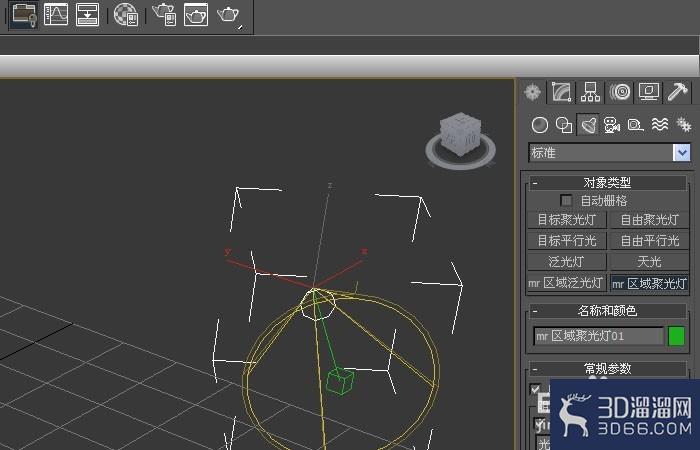Collapse the 名称和颜色 rollout header
Viewport: 700px width, 450px height.
[608, 311]
